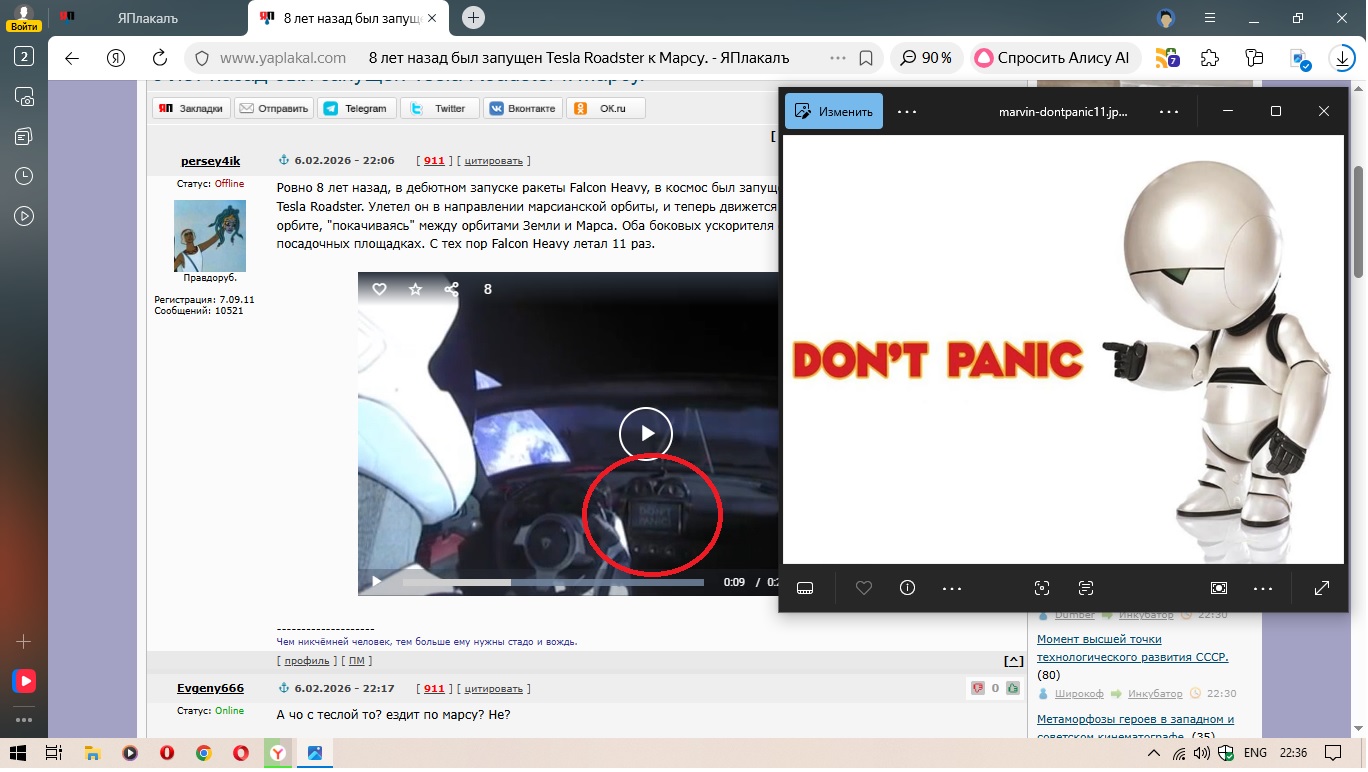1368x772 pixels.
Task: Open the three-dot menu after the photo viewer file name
Action: 1169,111
